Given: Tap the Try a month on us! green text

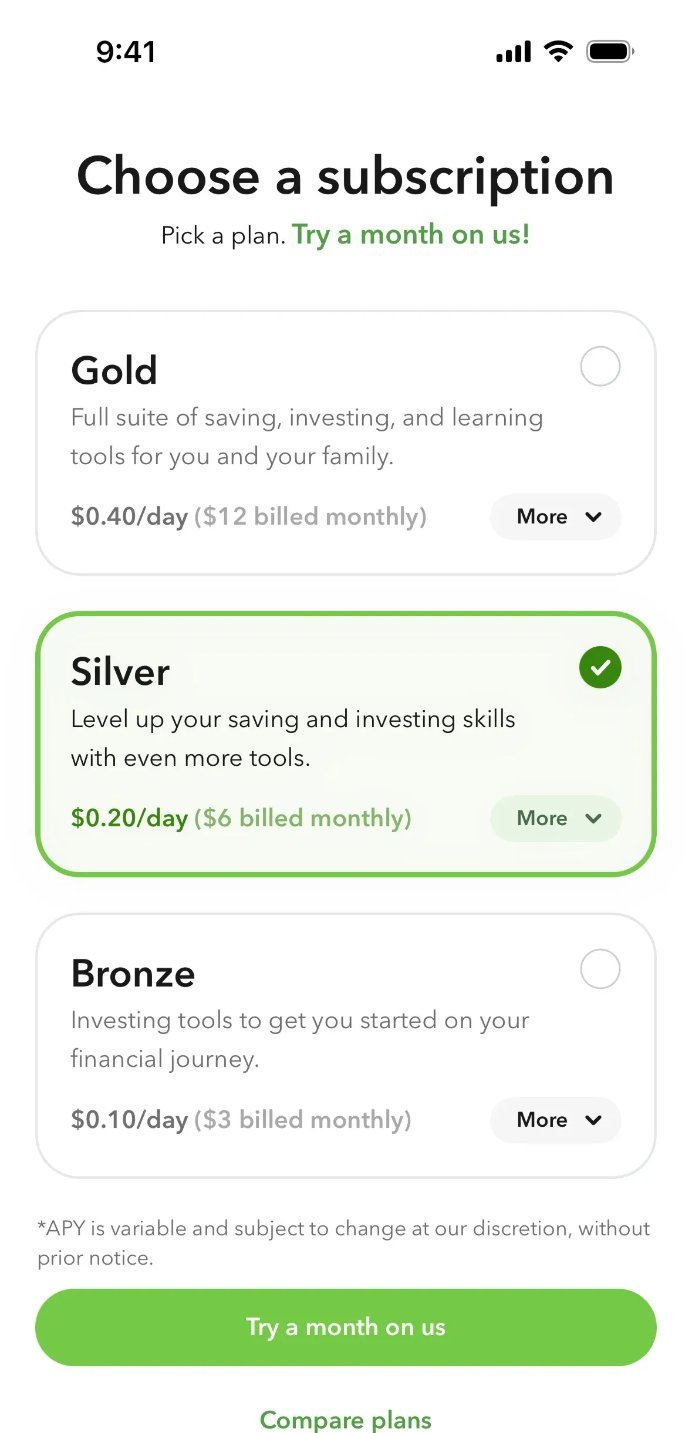Looking at the screenshot, I should [x=412, y=234].
